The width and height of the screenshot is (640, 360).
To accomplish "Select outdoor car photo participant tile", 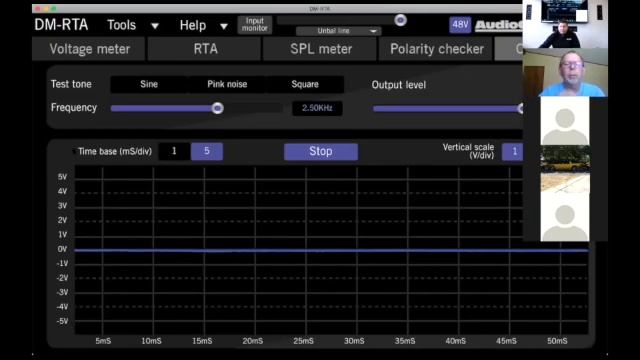I will 565,169.
